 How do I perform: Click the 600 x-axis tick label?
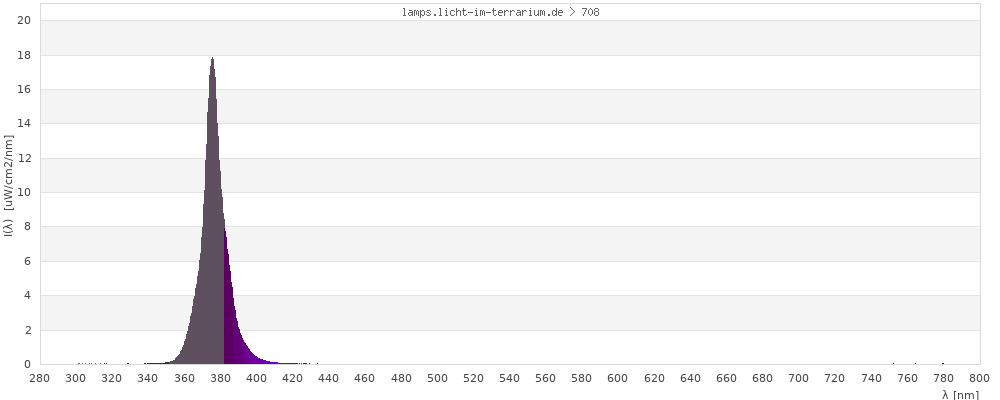(618, 378)
